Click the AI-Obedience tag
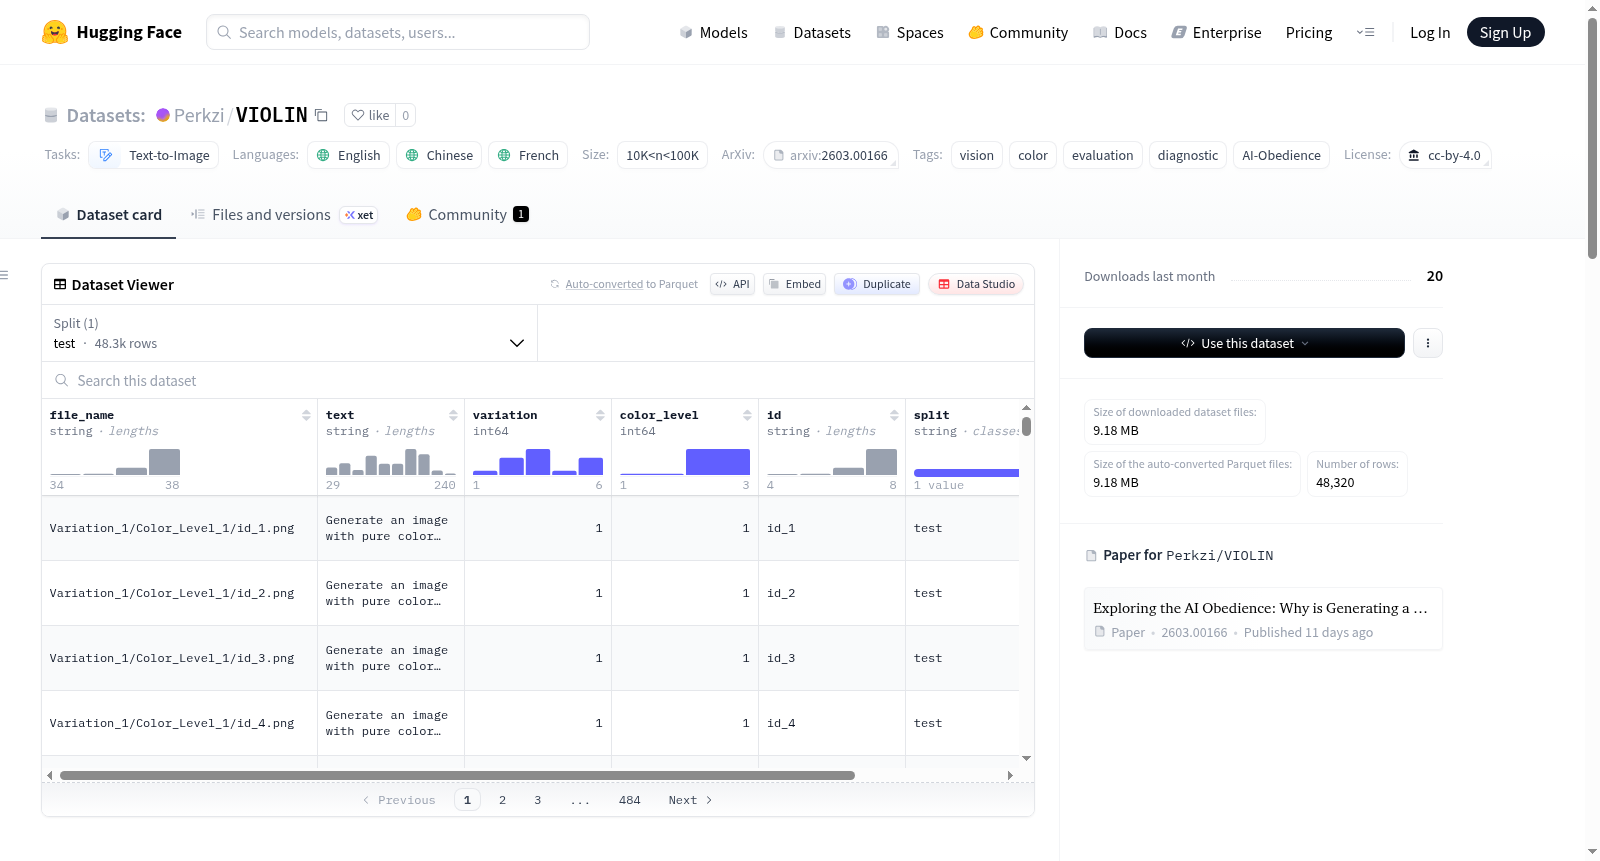This screenshot has width=1600, height=861. (x=1281, y=155)
